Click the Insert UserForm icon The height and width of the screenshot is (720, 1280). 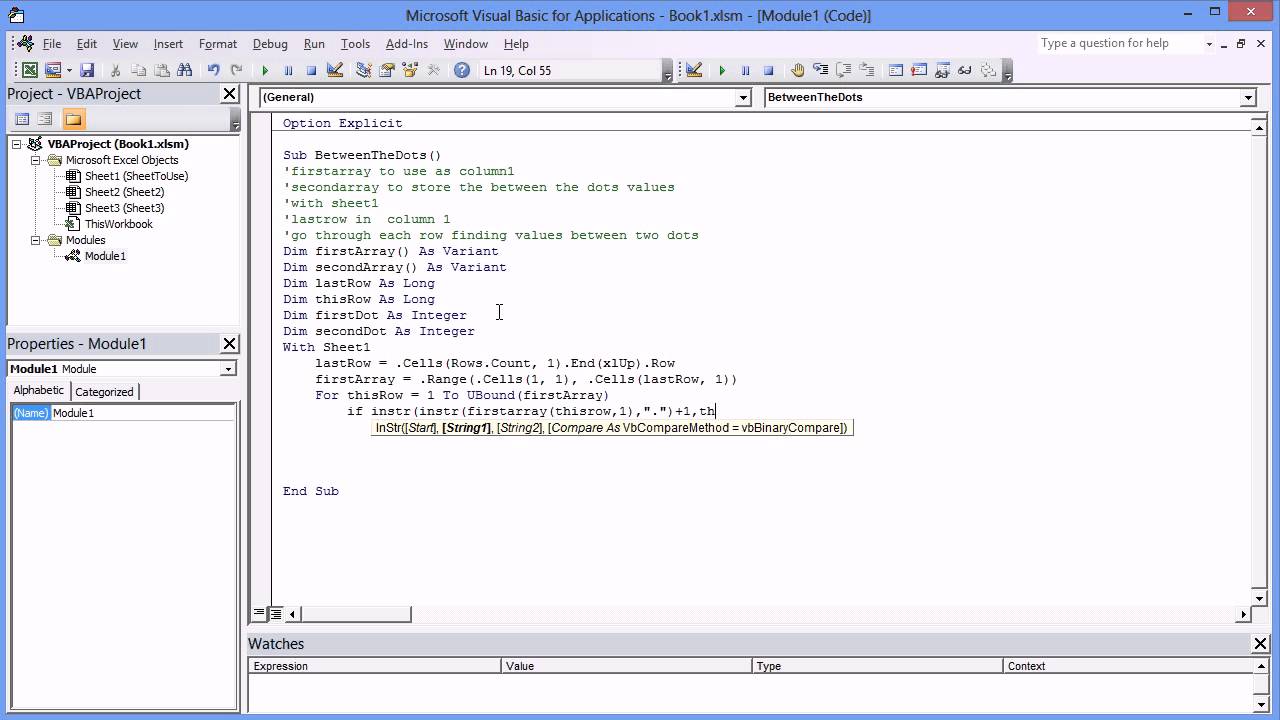(x=53, y=70)
